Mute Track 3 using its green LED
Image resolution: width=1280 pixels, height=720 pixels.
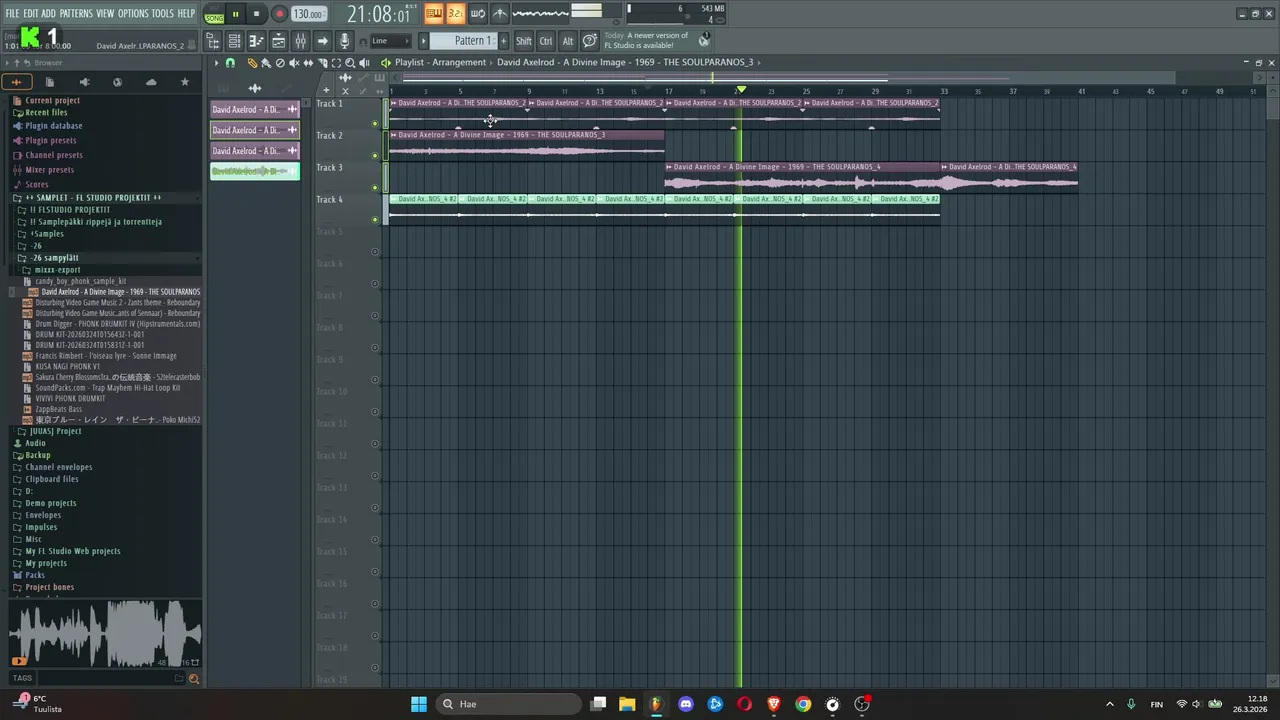pos(375,188)
